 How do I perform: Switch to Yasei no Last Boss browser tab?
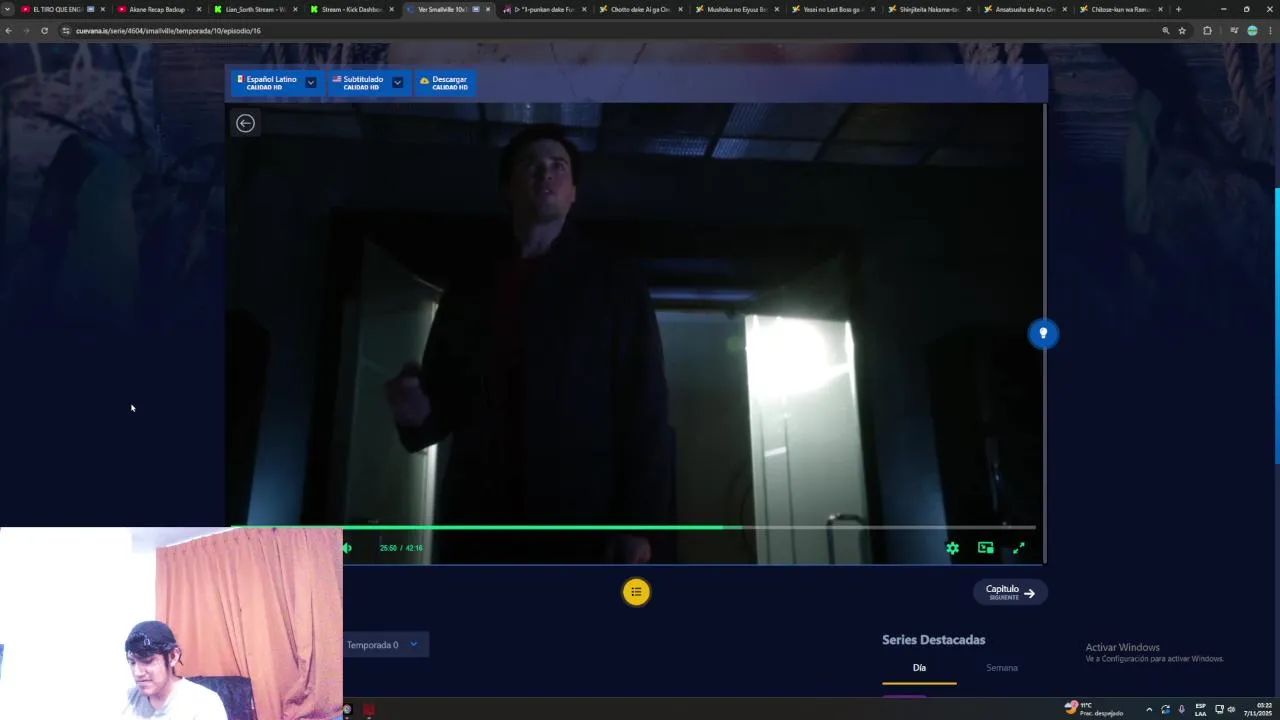coord(833,9)
